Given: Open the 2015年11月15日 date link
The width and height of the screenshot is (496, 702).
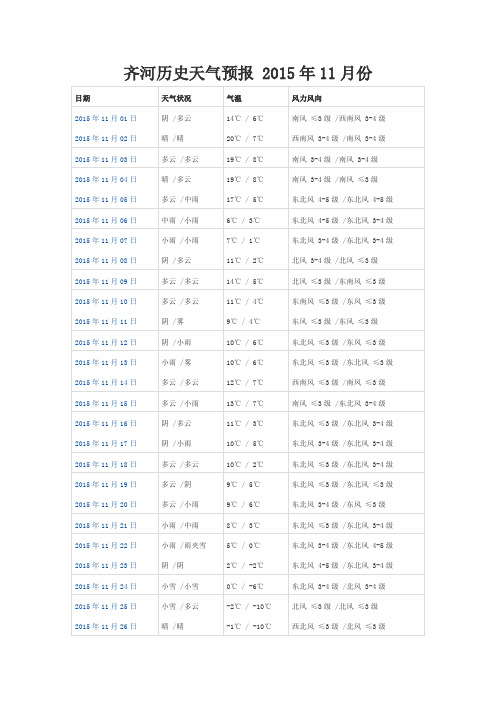Looking at the screenshot, I should [x=106, y=404].
